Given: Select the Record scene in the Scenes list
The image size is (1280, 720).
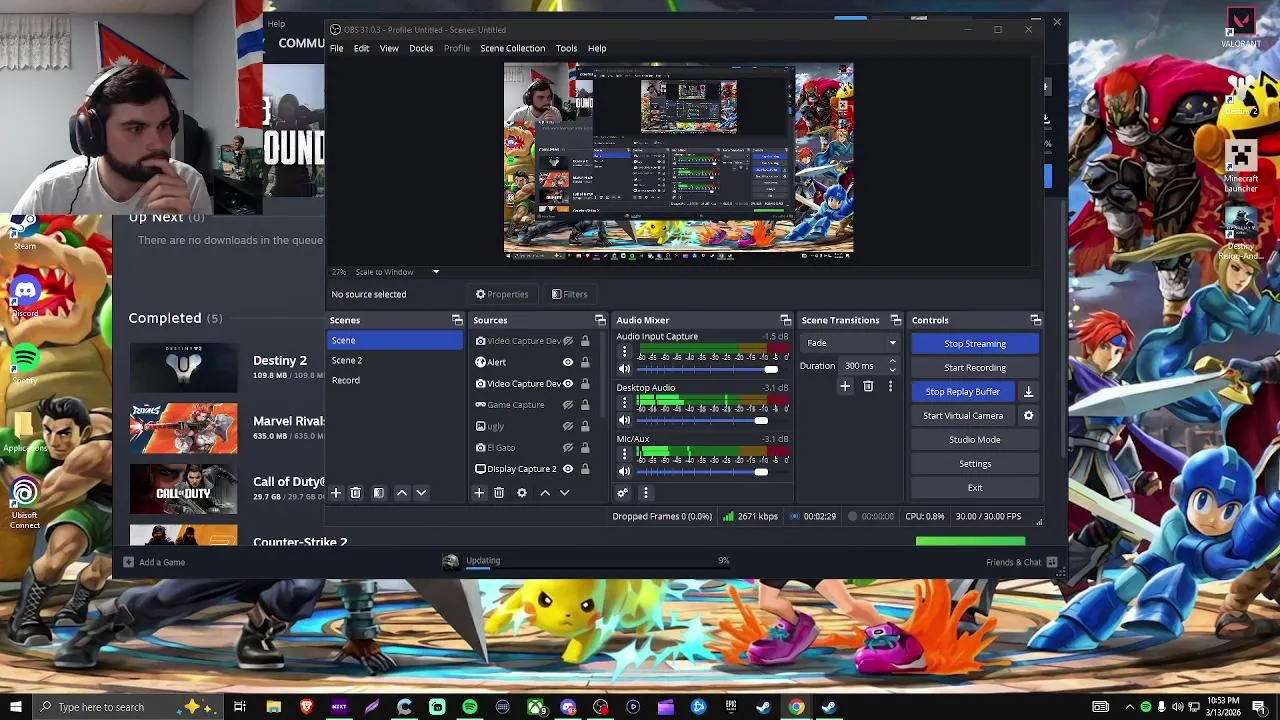Looking at the screenshot, I should (x=396, y=380).
